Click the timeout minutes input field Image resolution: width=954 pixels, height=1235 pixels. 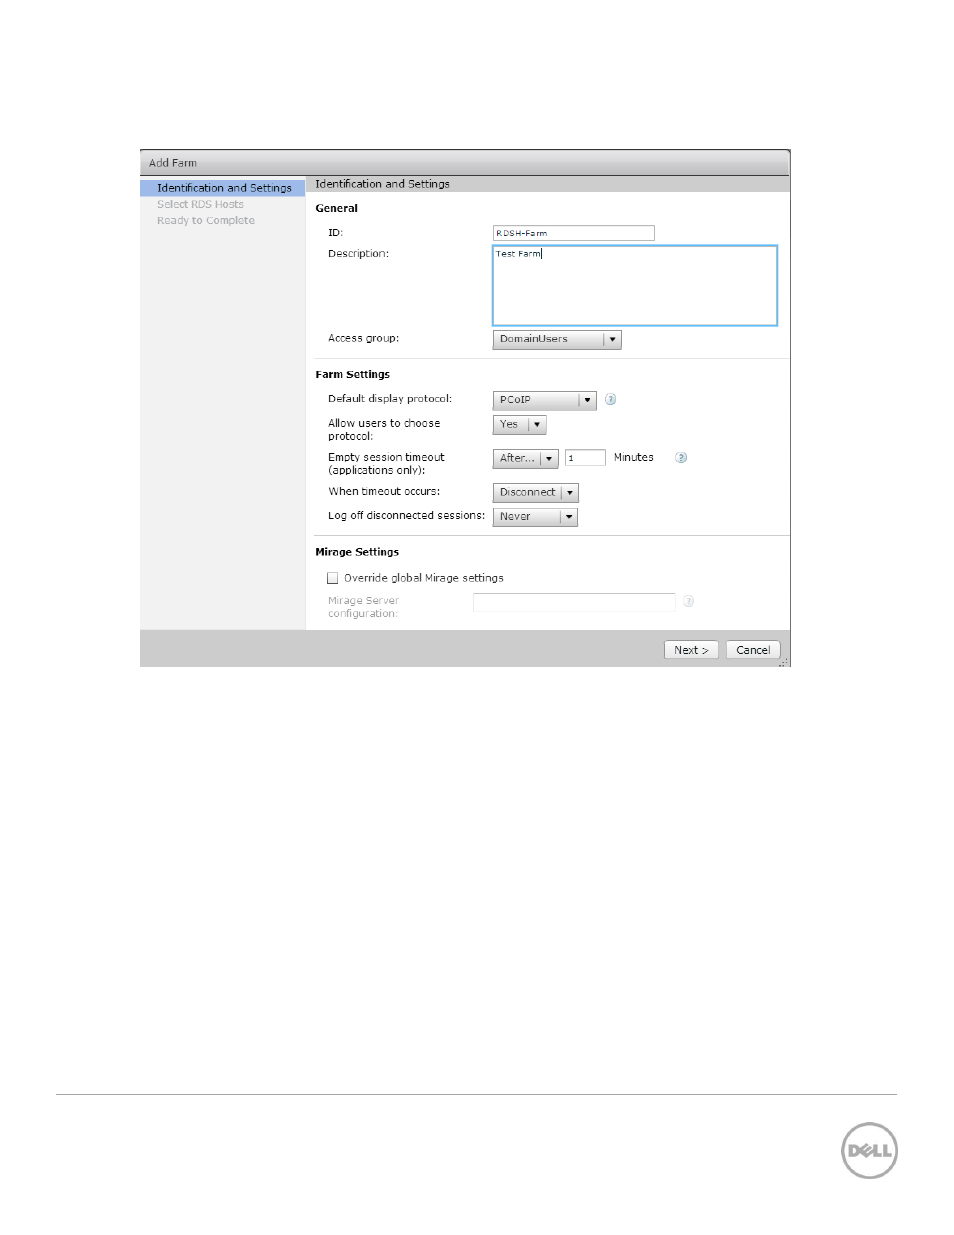click(x=585, y=458)
